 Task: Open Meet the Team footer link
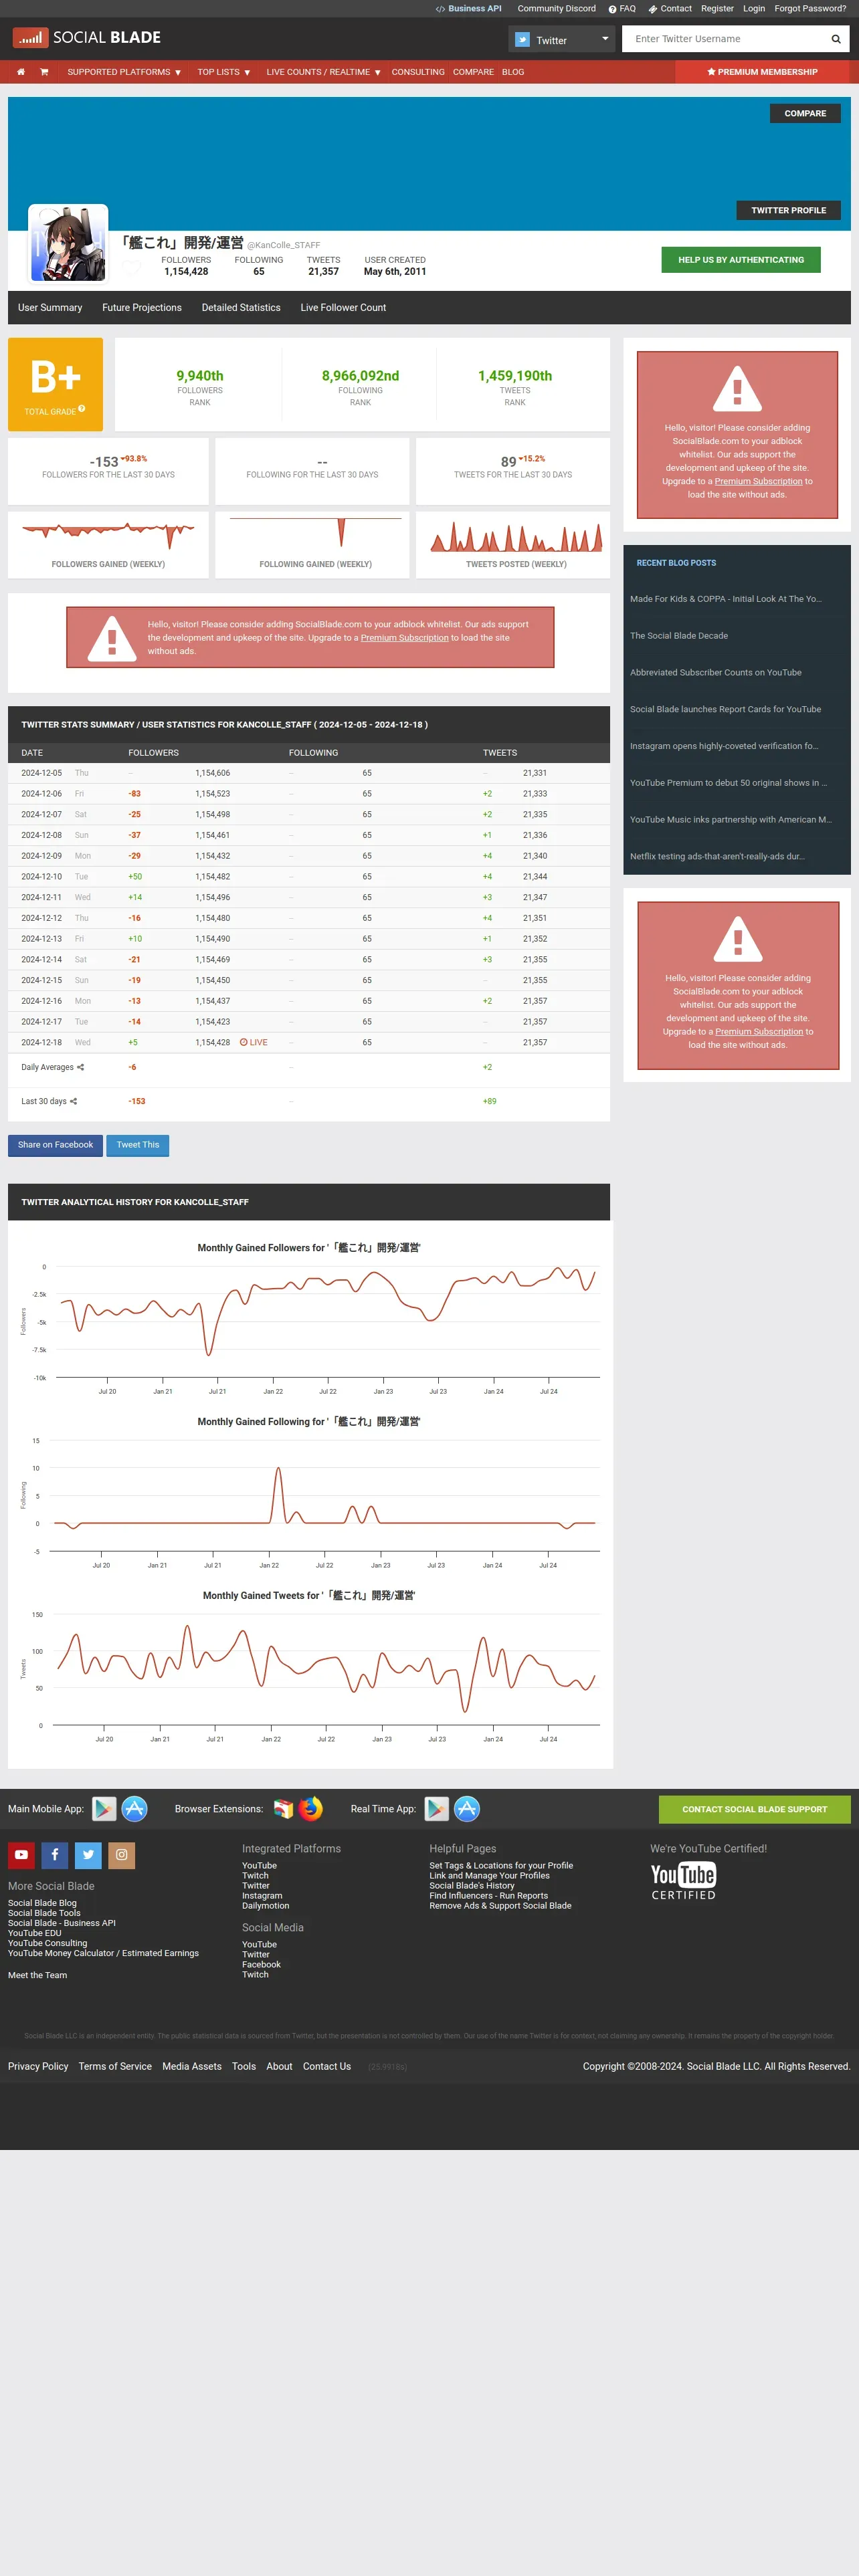point(37,1975)
